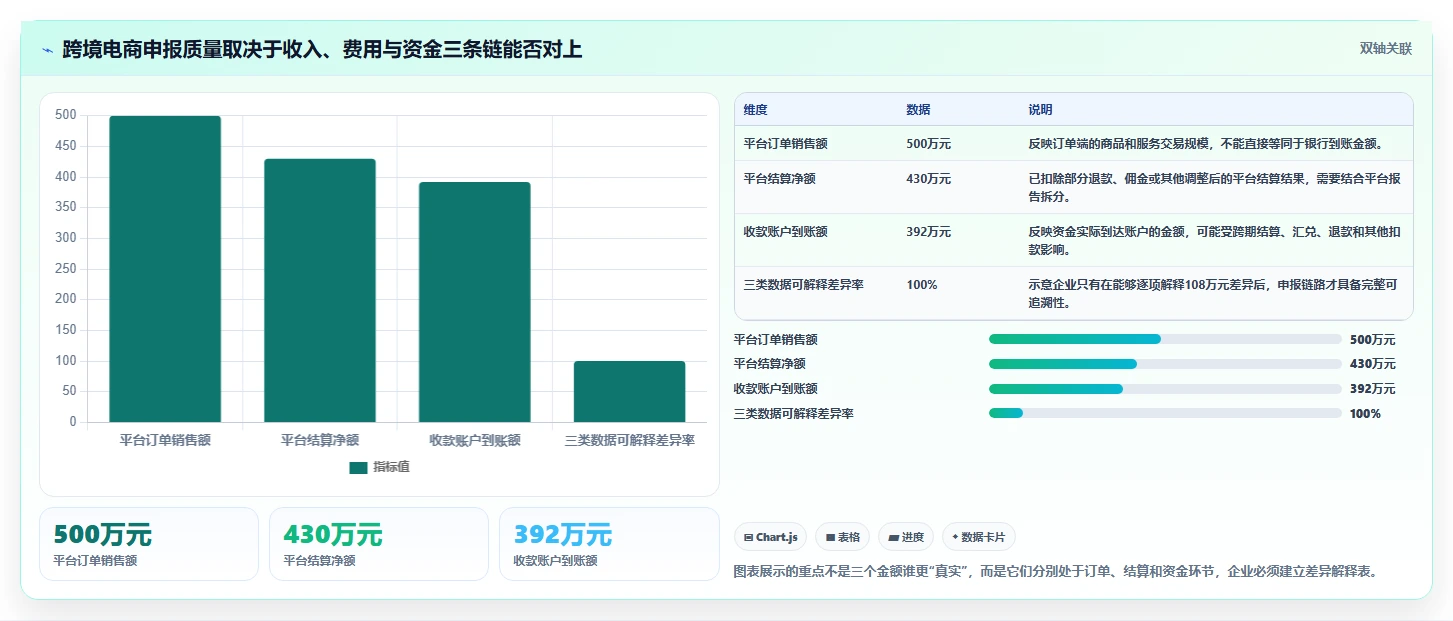The image size is (1453, 621).
Task: Click the 收款账户到账额 progress bar
Action: [x=1165, y=389]
